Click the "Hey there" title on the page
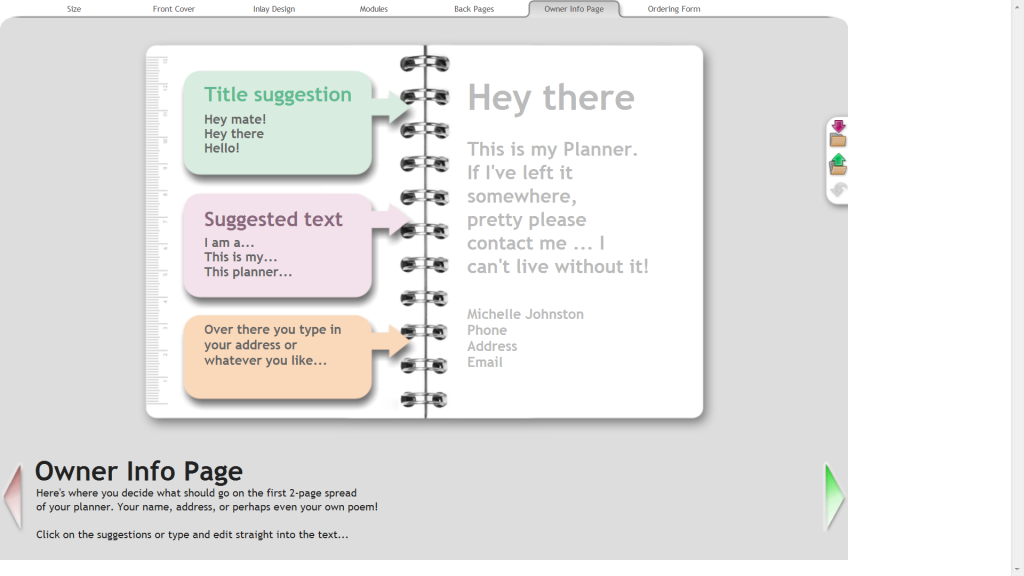Viewport: 1024px width, 576px height. (551, 98)
